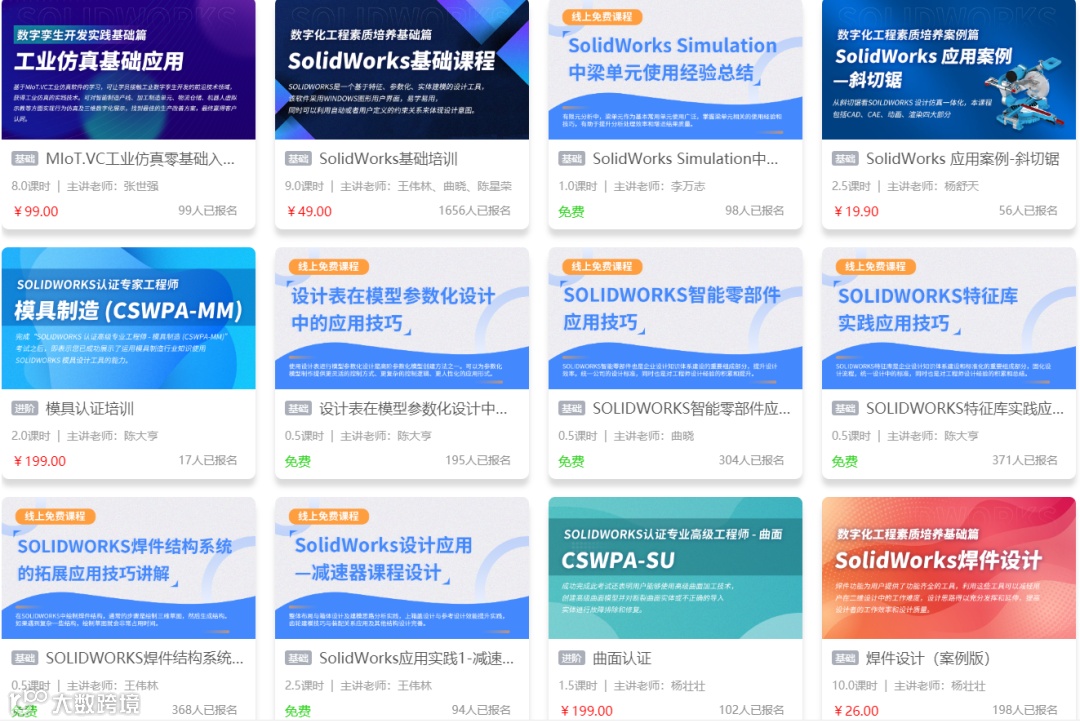Click the 线上免费课程 badge on 特征库 course
This screenshot has width=1080, height=723.
click(x=875, y=266)
